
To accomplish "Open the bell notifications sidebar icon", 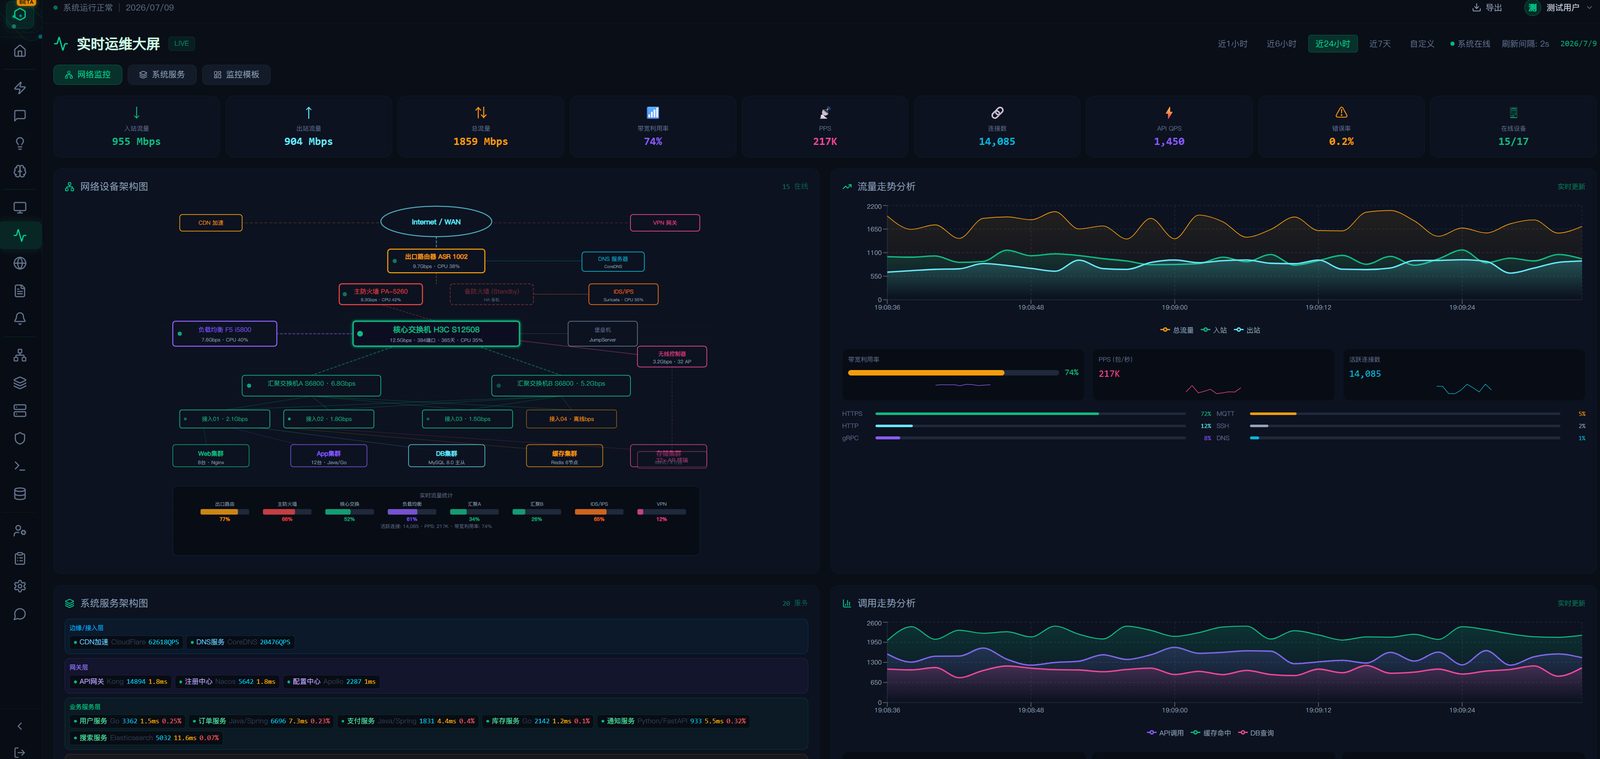I will click(x=20, y=319).
